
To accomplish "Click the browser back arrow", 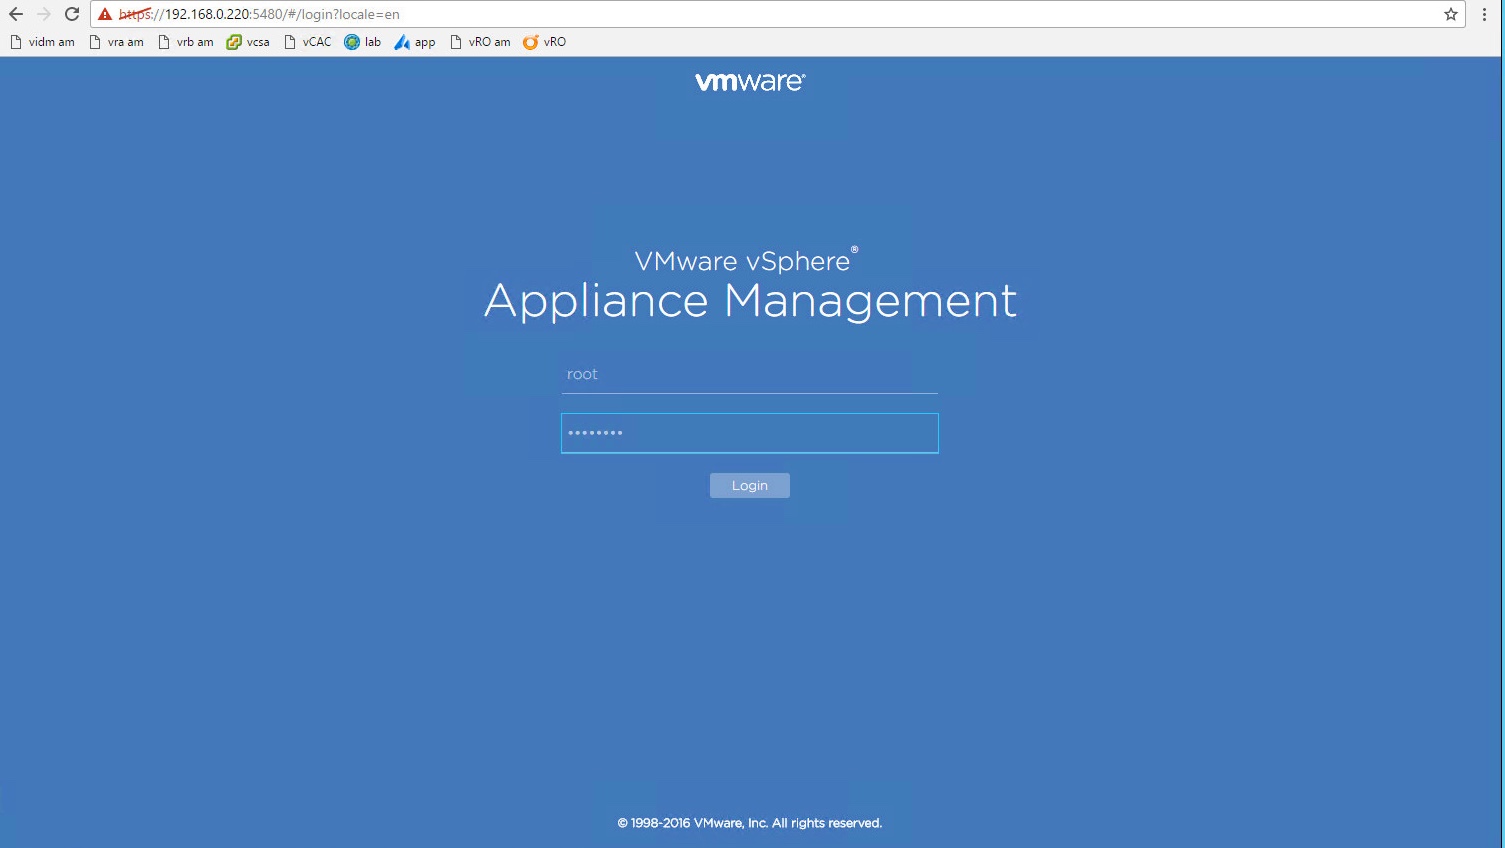I will click(x=16, y=14).
